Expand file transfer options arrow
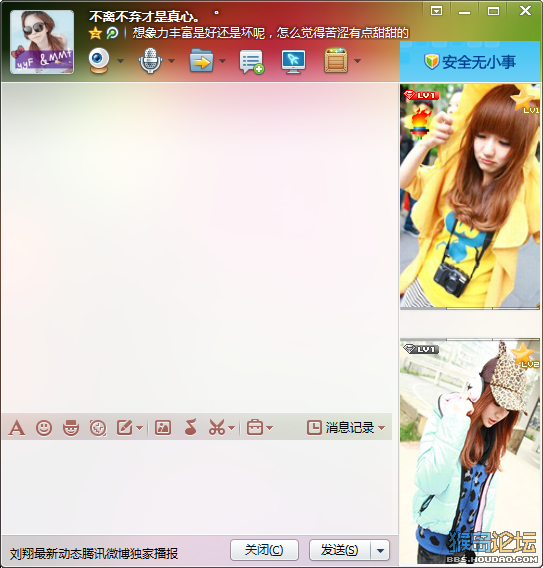 tap(222, 61)
